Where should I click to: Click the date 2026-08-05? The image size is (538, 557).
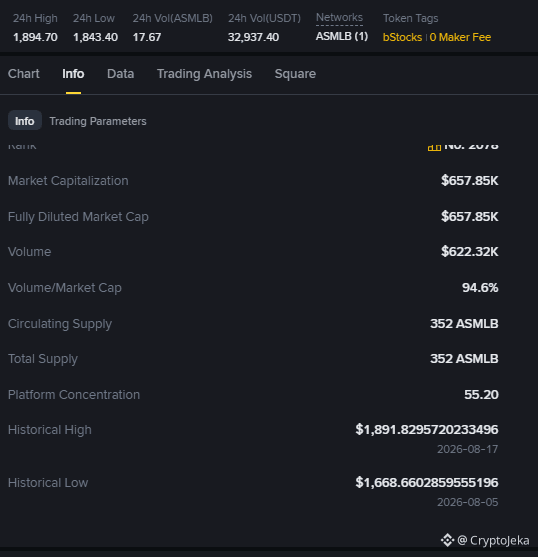click(x=467, y=502)
